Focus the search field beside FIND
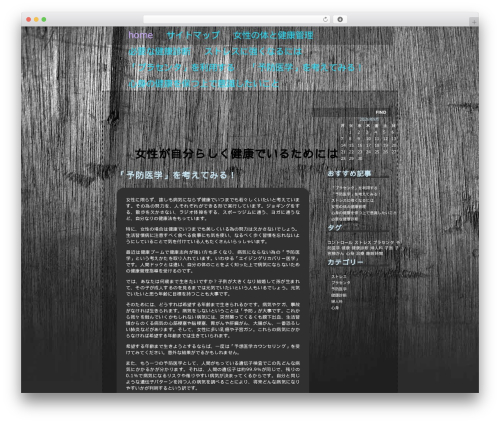This screenshot has height=423, width=500. pos(342,112)
